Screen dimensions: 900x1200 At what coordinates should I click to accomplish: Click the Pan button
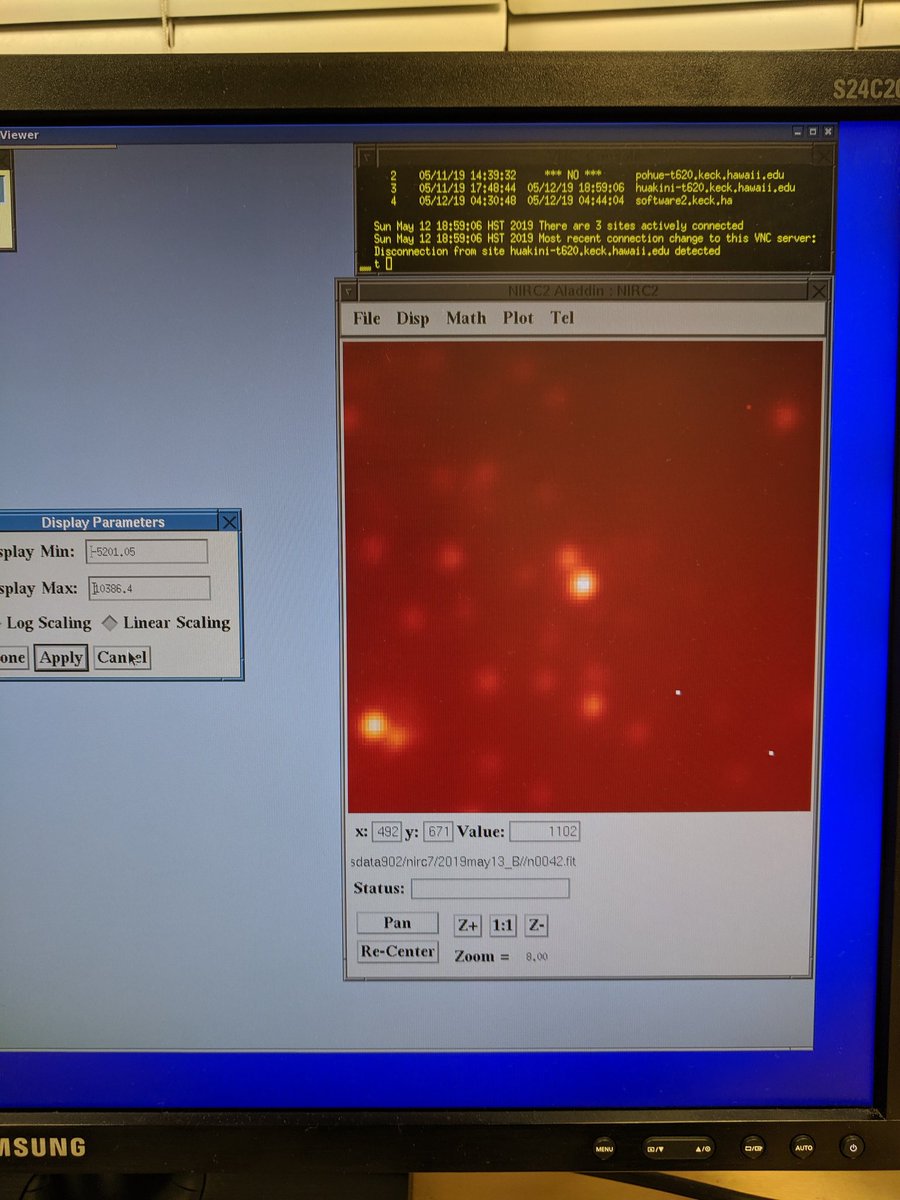397,923
